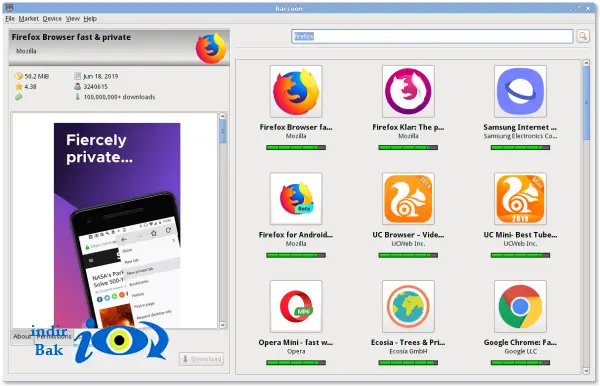
Task: Select the Opera Mini app icon
Action: click(x=296, y=306)
